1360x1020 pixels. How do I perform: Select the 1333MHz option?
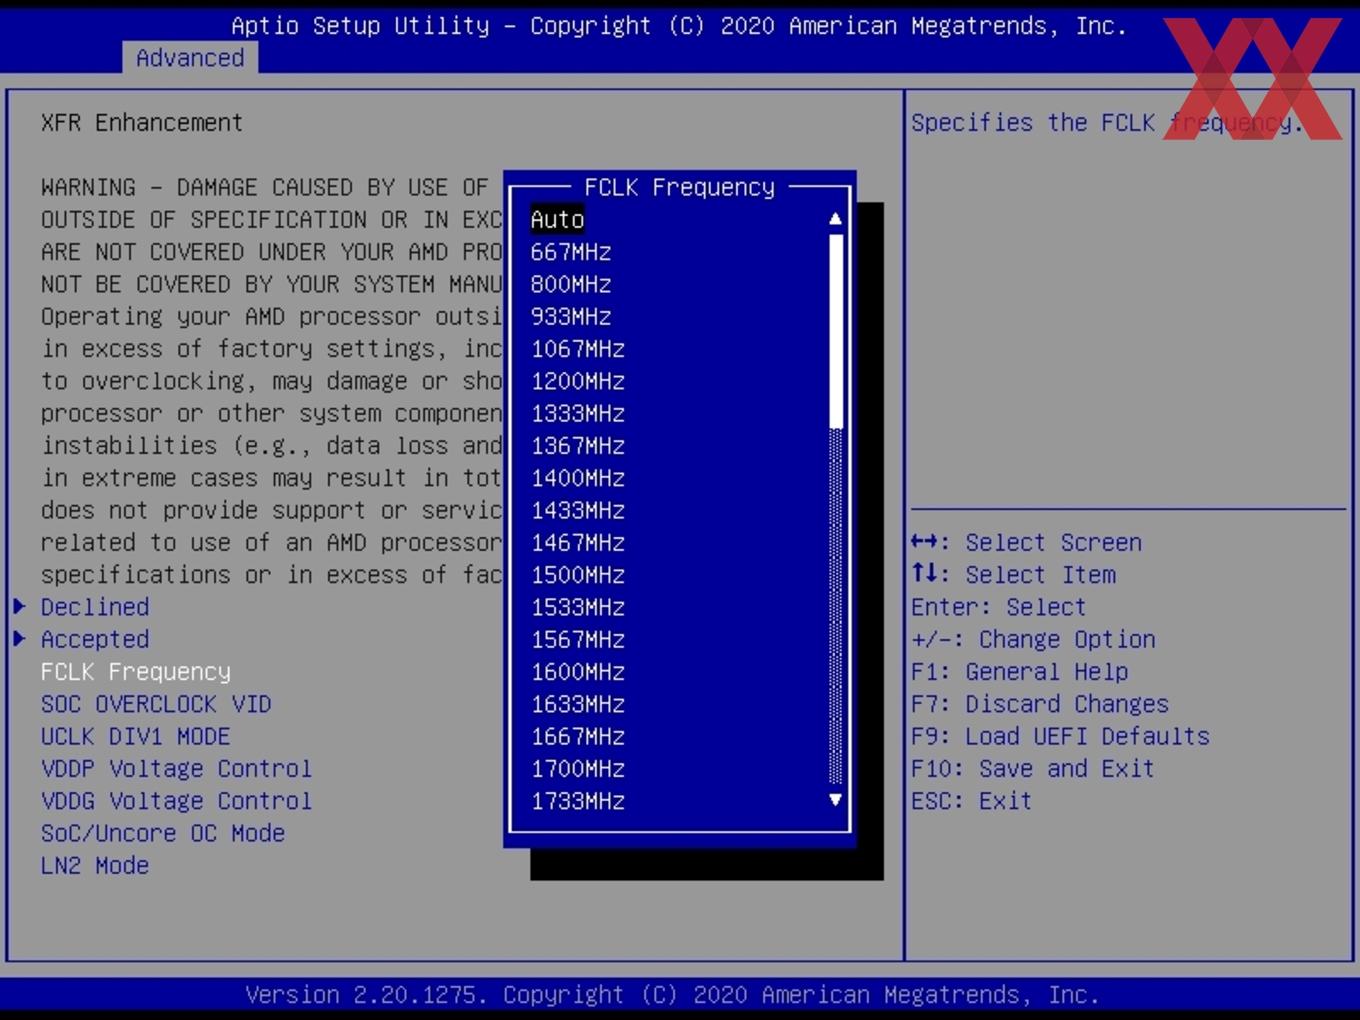click(578, 413)
